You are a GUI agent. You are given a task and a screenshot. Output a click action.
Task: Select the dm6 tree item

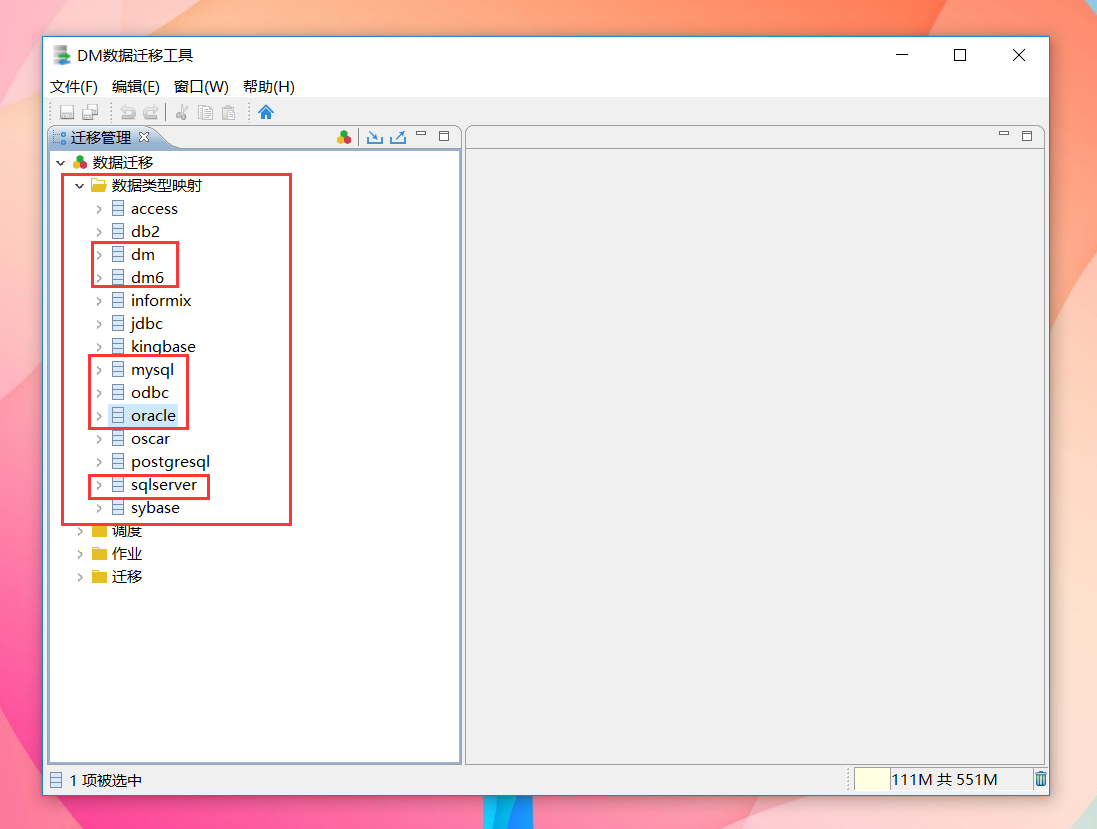(x=147, y=278)
